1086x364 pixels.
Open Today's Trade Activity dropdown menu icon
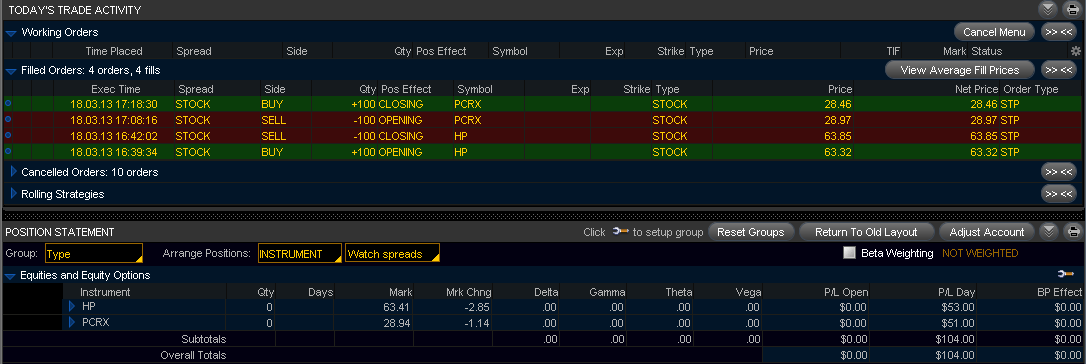pos(1048,10)
